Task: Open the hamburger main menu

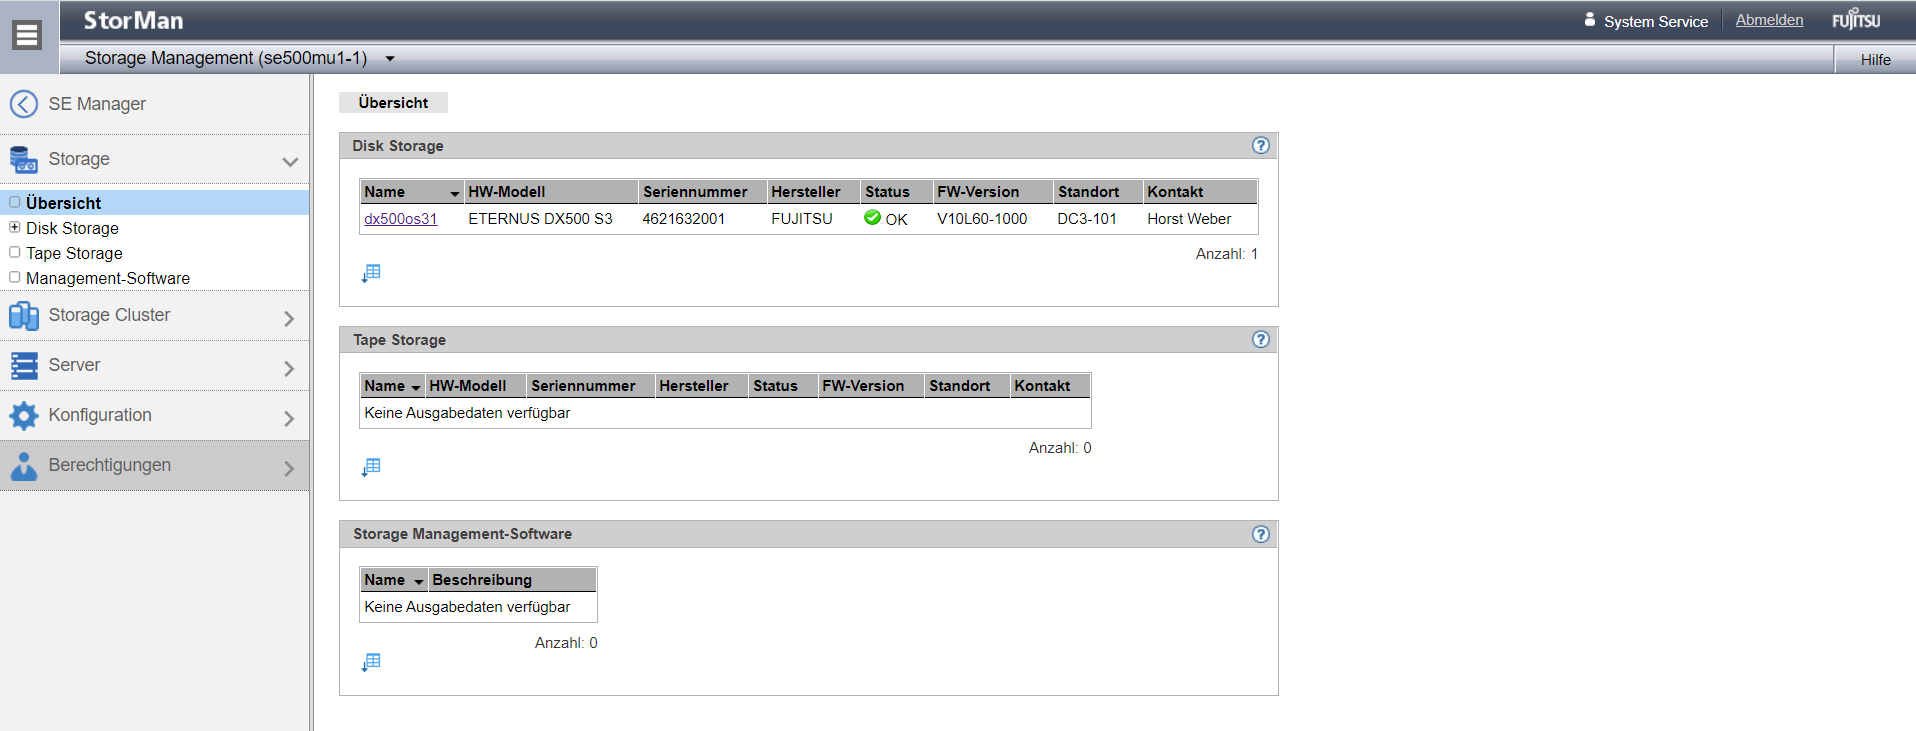Action: [27, 35]
